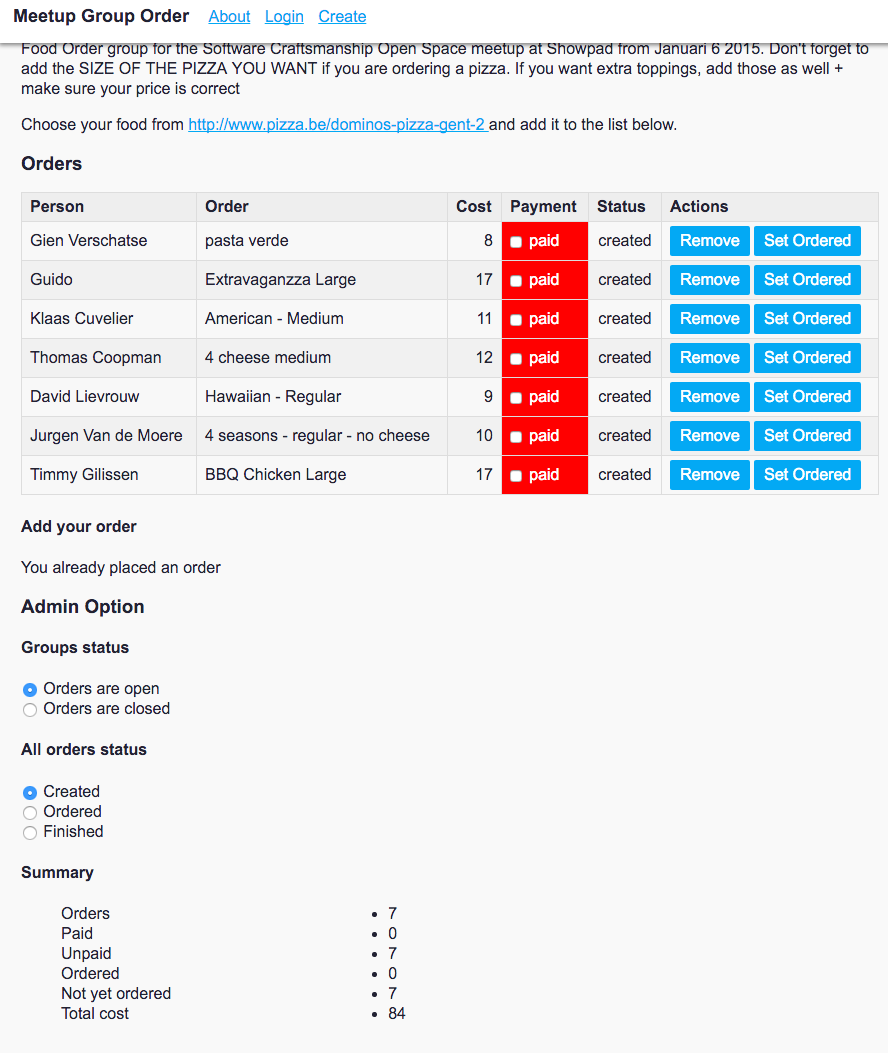Toggle paid checkbox for David Lievrouw
Image resolution: width=888 pixels, height=1053 pixels.
tap(516, 398)
